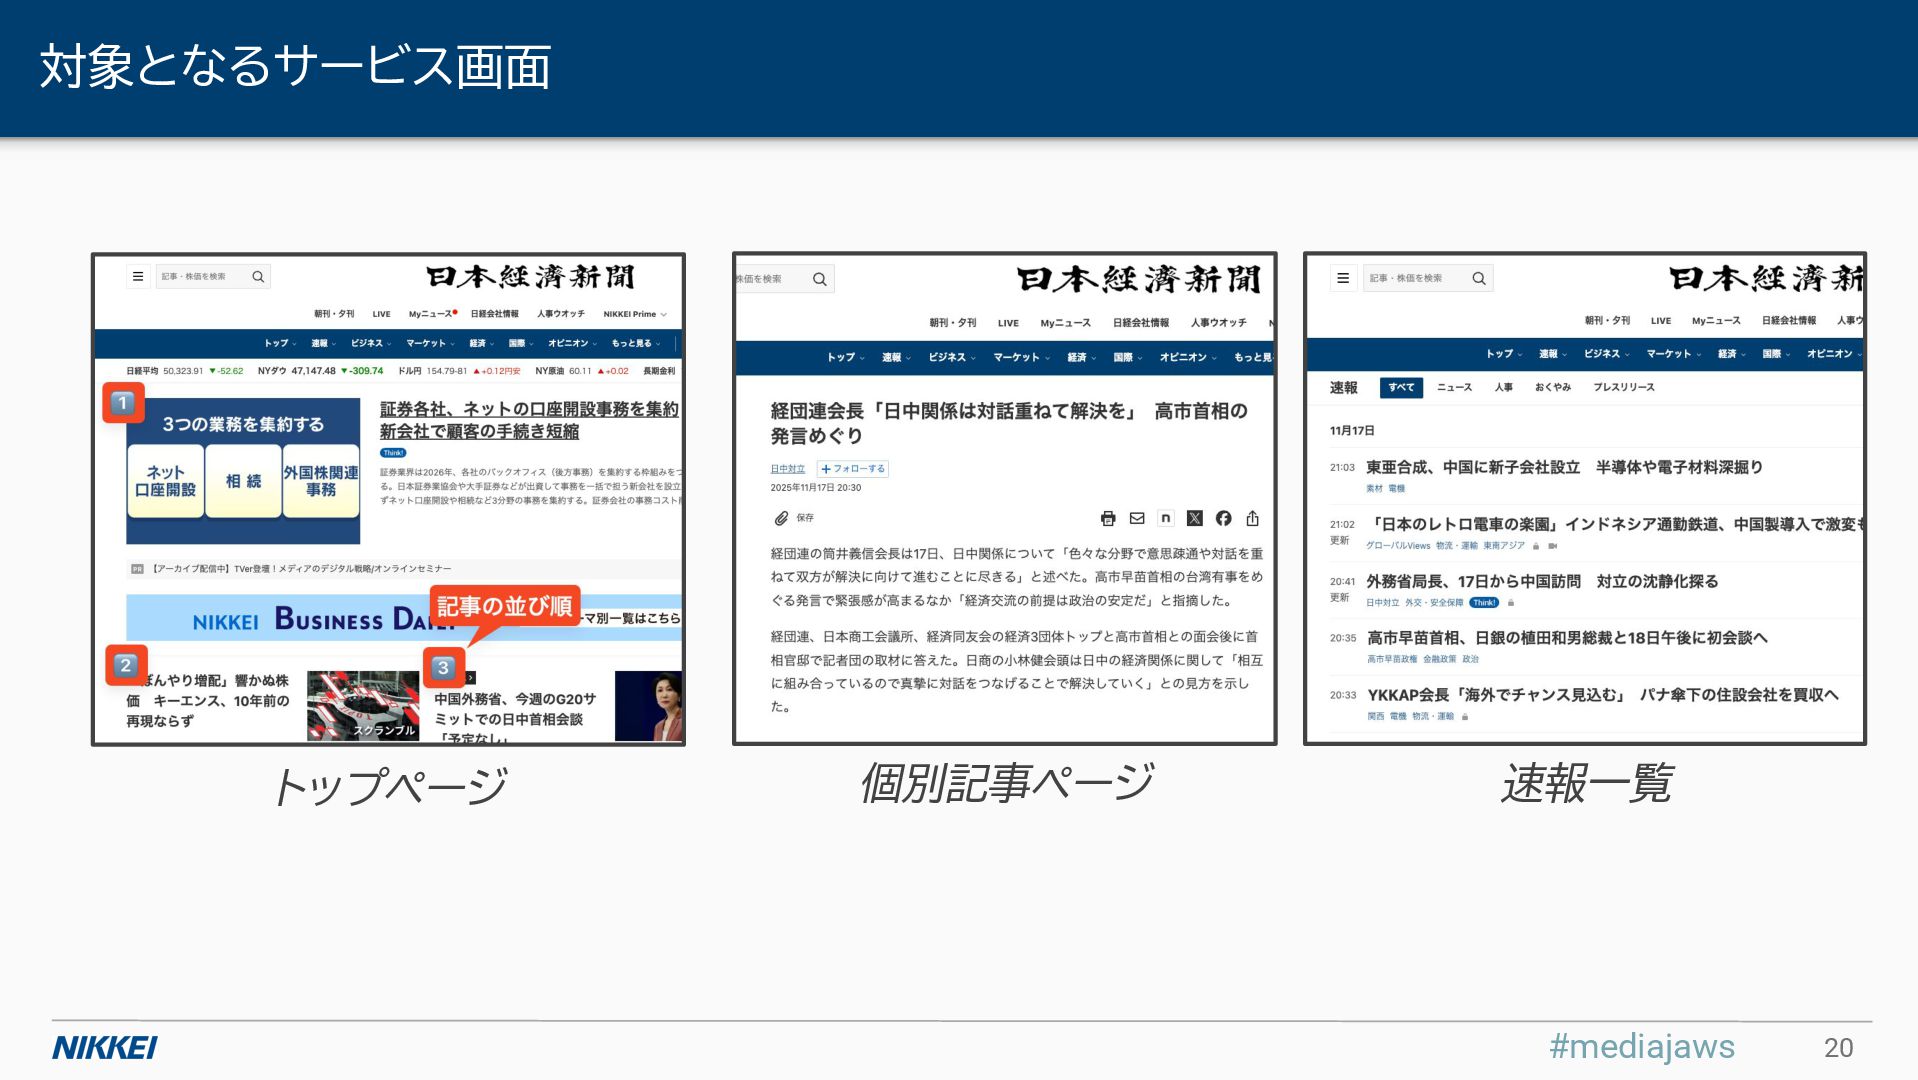This screenshot has width=1918, height=1080.
Task: Click ドル円 154.79-81 ticker entry
Action: [459, 371]
